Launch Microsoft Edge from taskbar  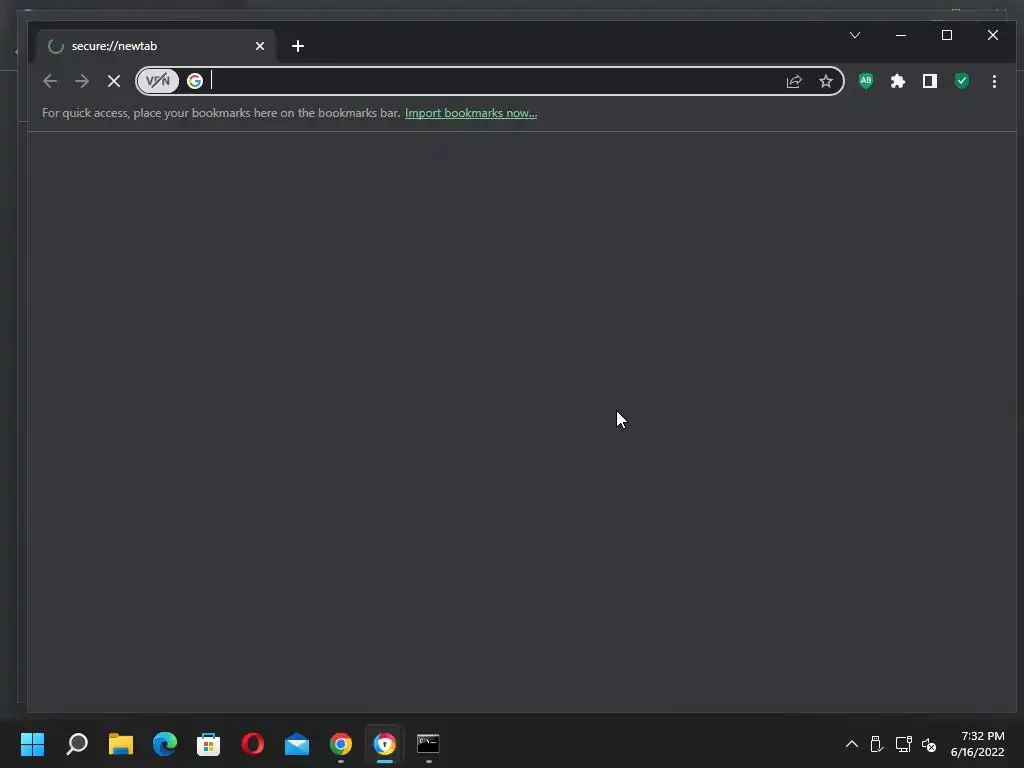click(165, 744)
